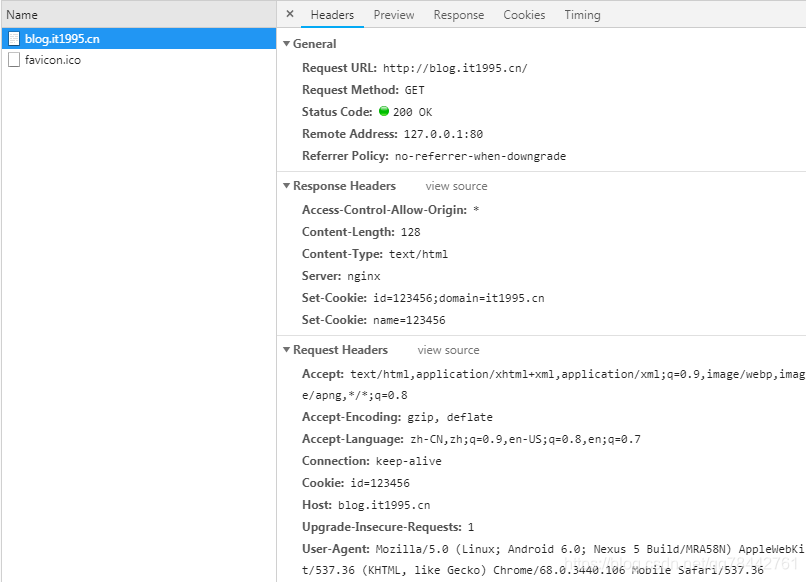Click the Request Headers section title
Viewport: 806px width, 582px height.
(340, 350)
